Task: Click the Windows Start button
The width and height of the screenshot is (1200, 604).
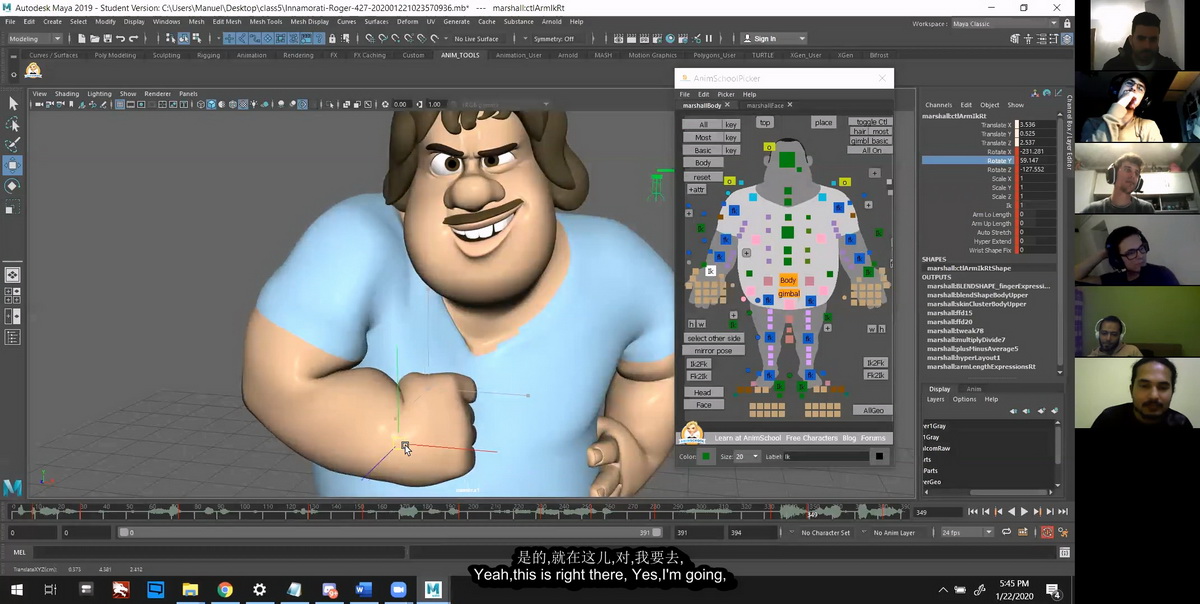Action: (x=17, y=590)
